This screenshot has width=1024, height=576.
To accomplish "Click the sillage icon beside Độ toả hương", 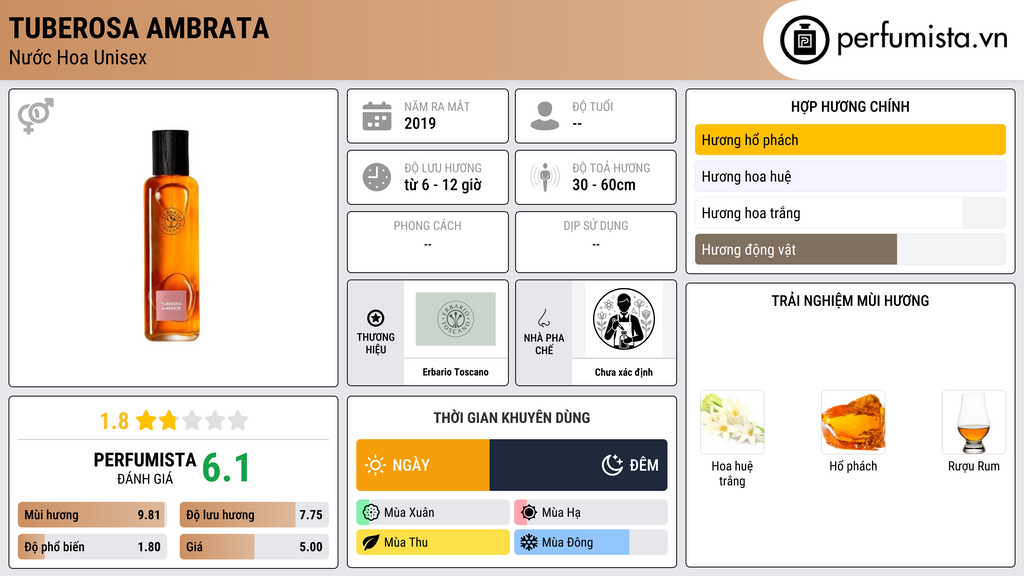I will pos(545,177).
